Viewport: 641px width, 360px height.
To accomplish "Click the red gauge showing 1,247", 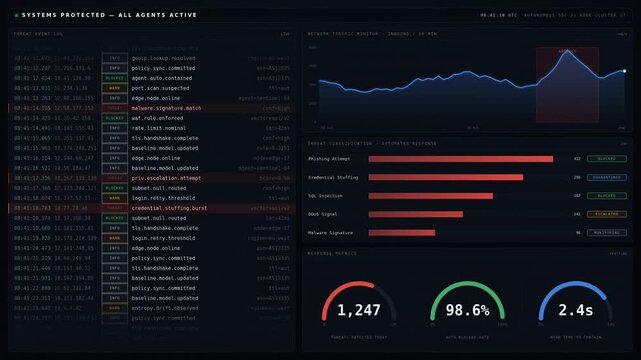I will [359, 302].
